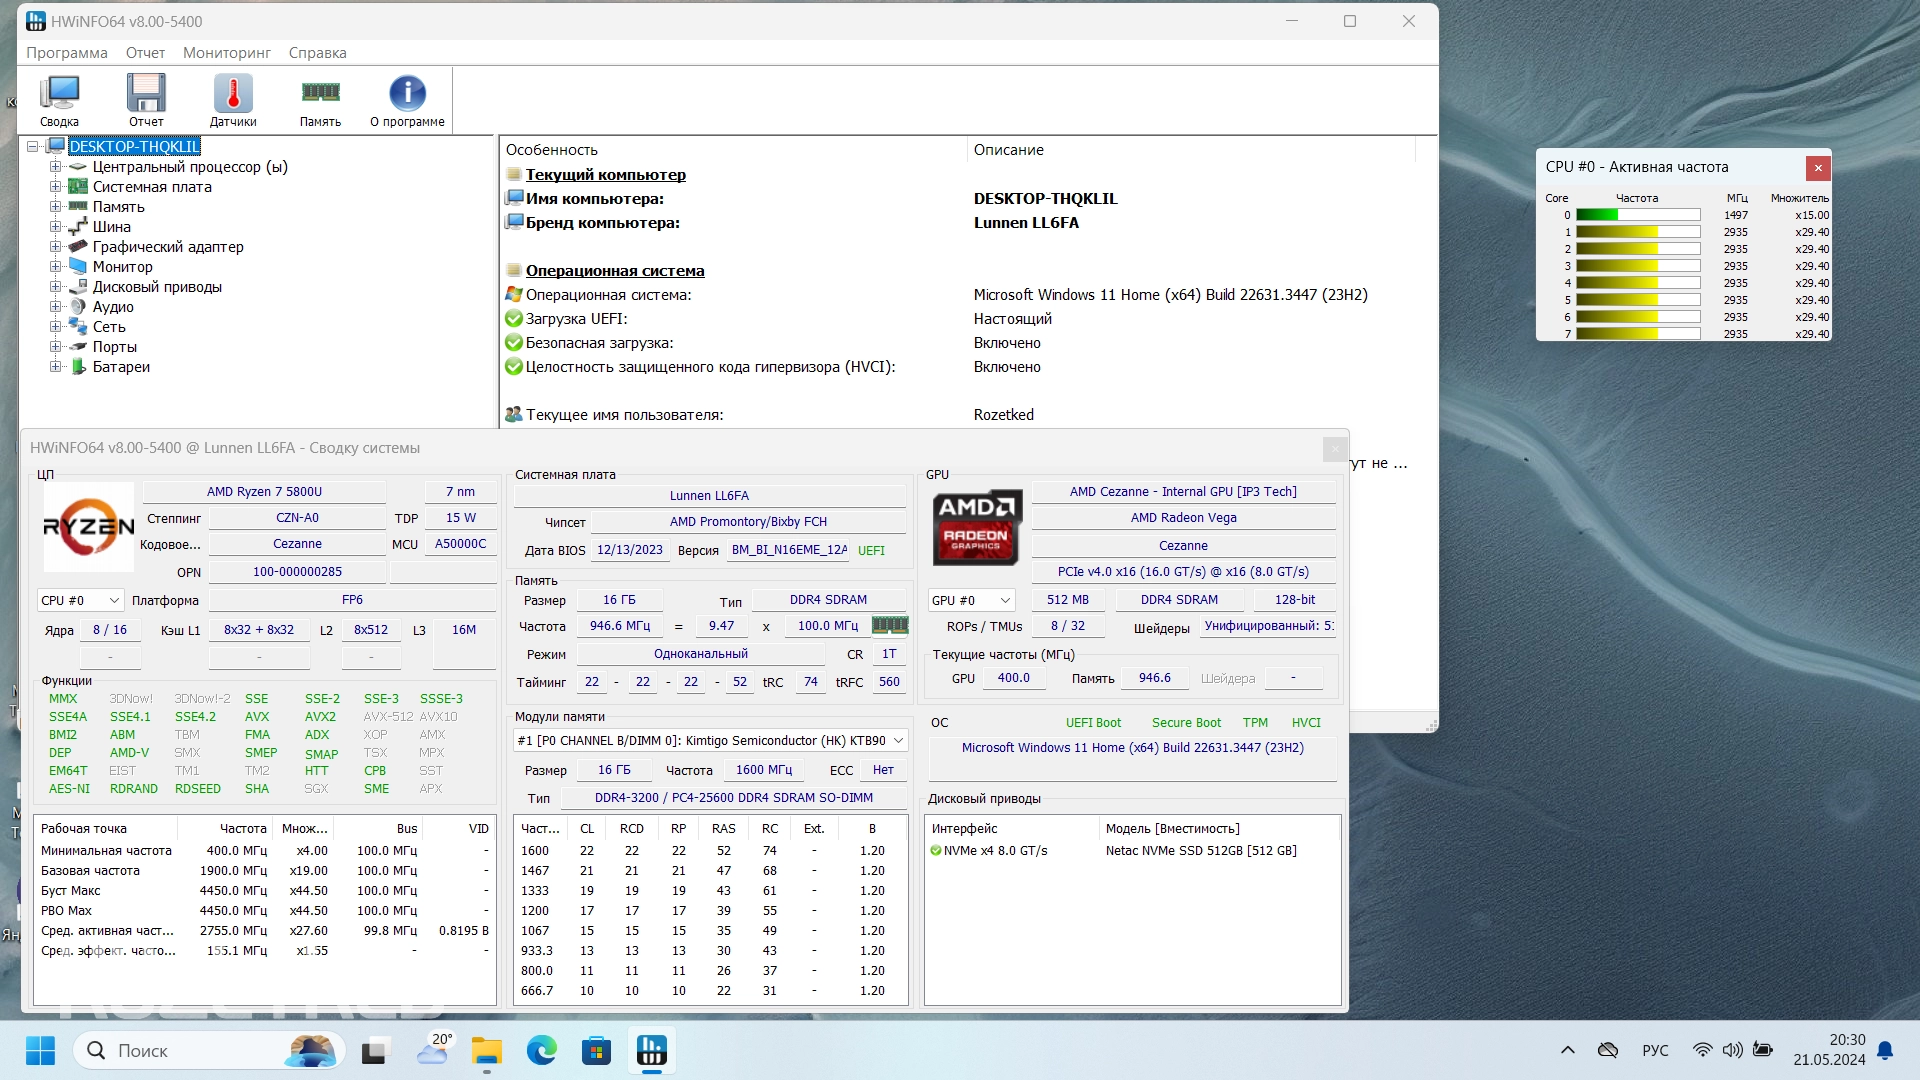Click HWiNFO icon on taskbar

pos(652,1051)
